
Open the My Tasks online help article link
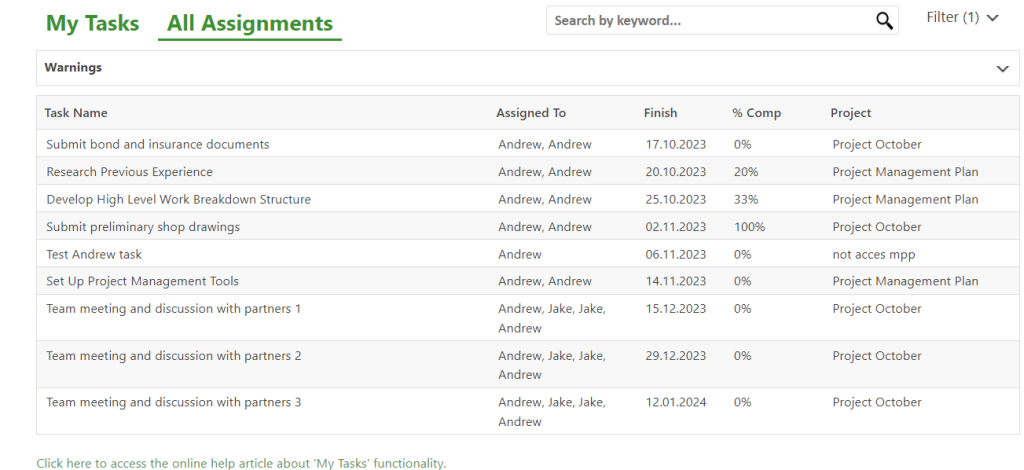[241, 463]
